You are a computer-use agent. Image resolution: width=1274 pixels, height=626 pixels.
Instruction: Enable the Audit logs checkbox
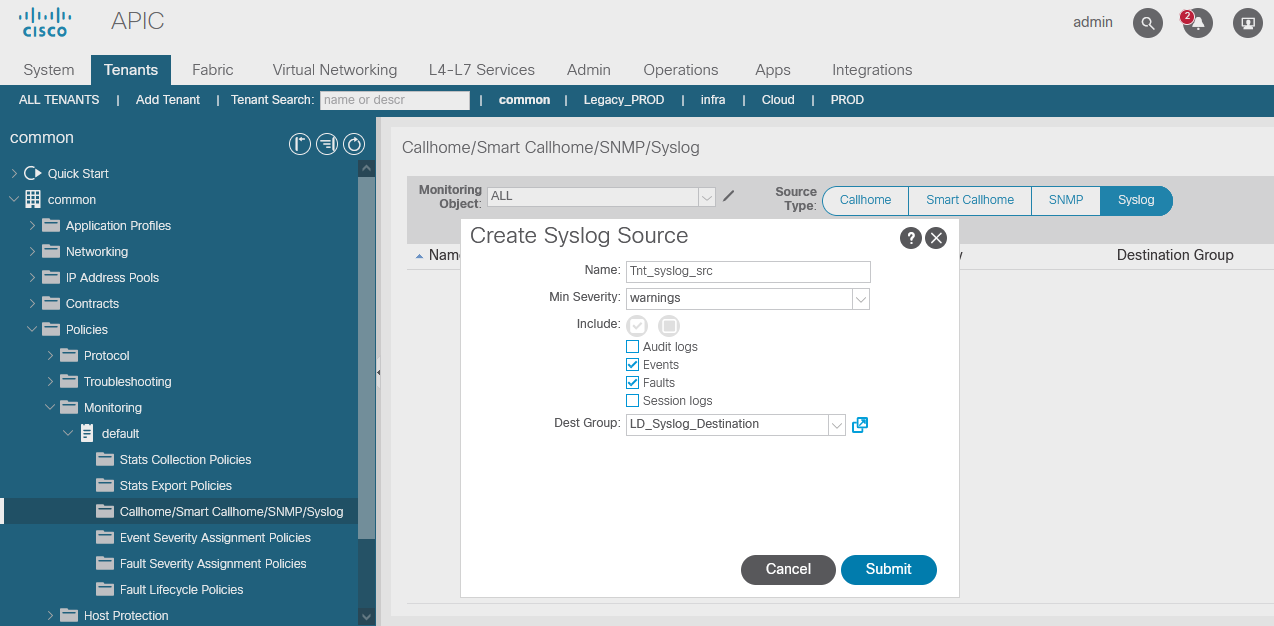pyautogui.click(x=632, y=347)
